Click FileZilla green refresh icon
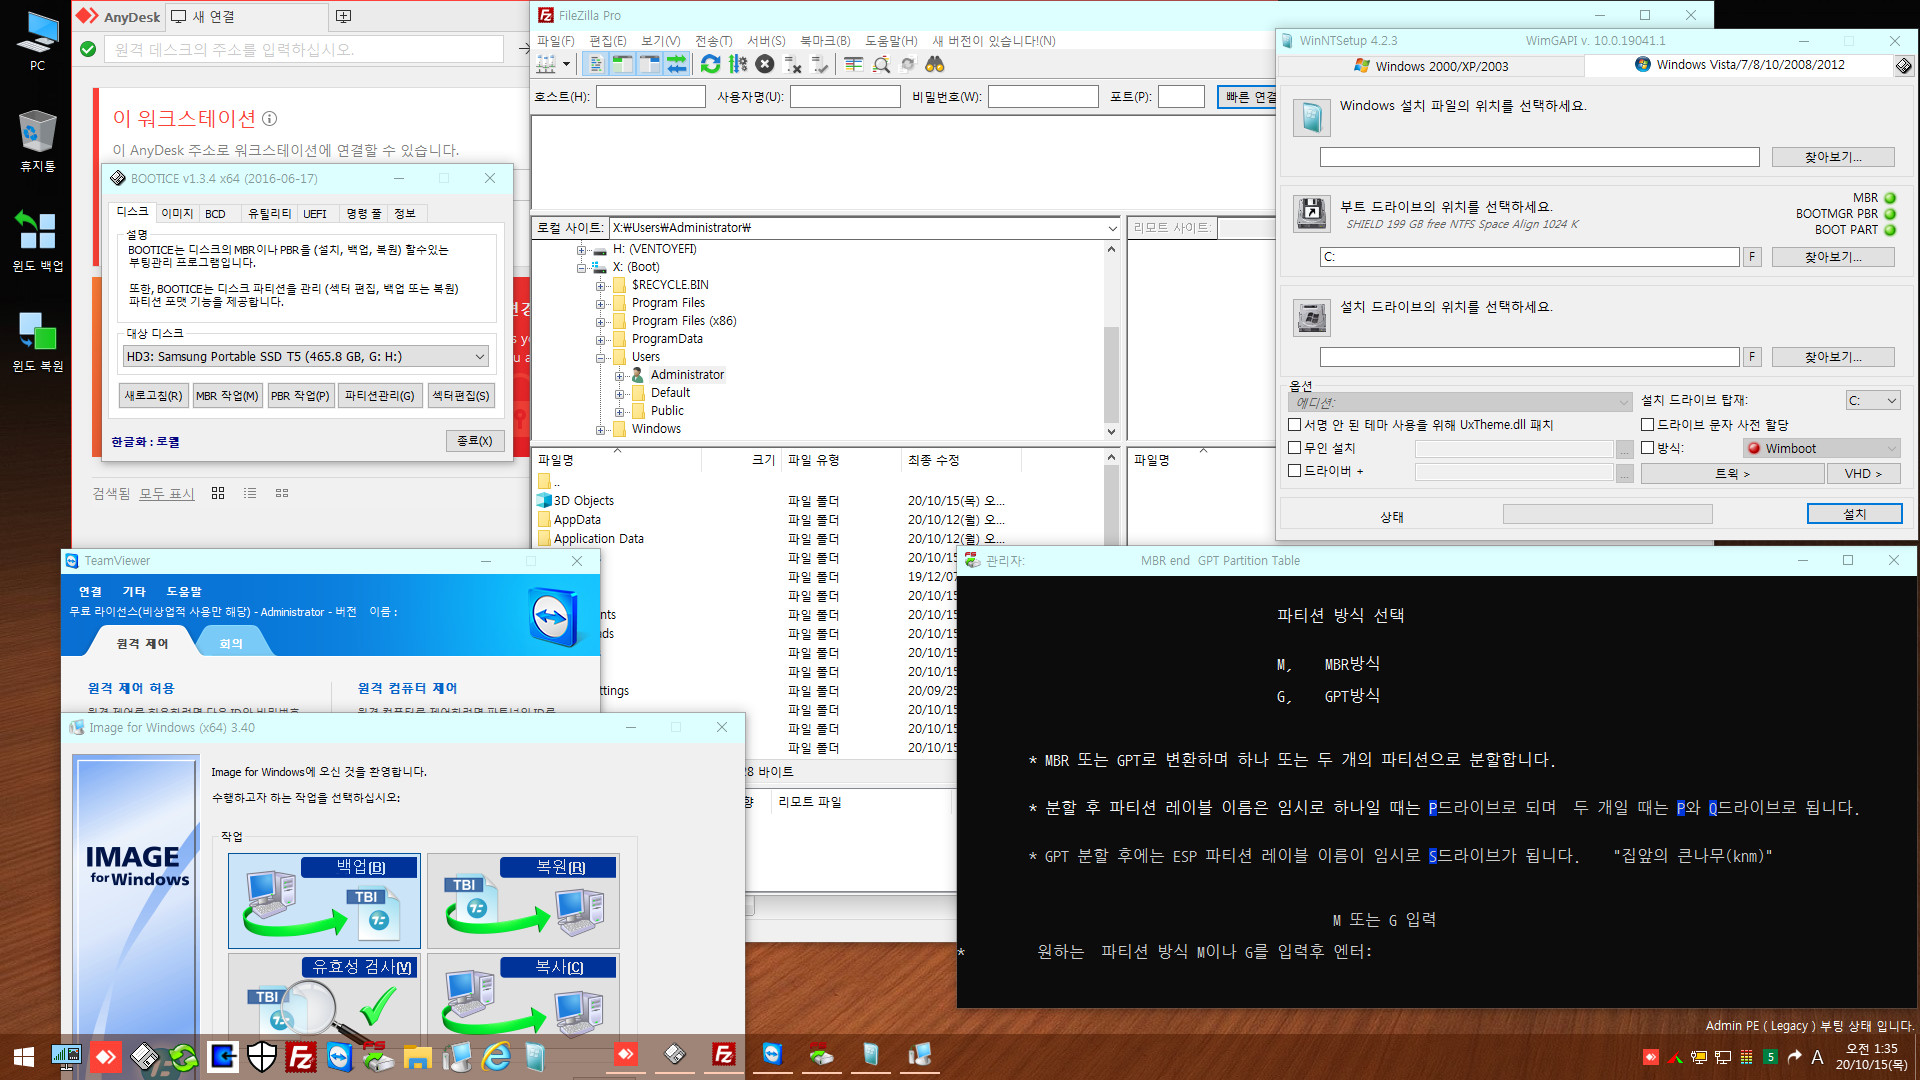 pos(710,64)
